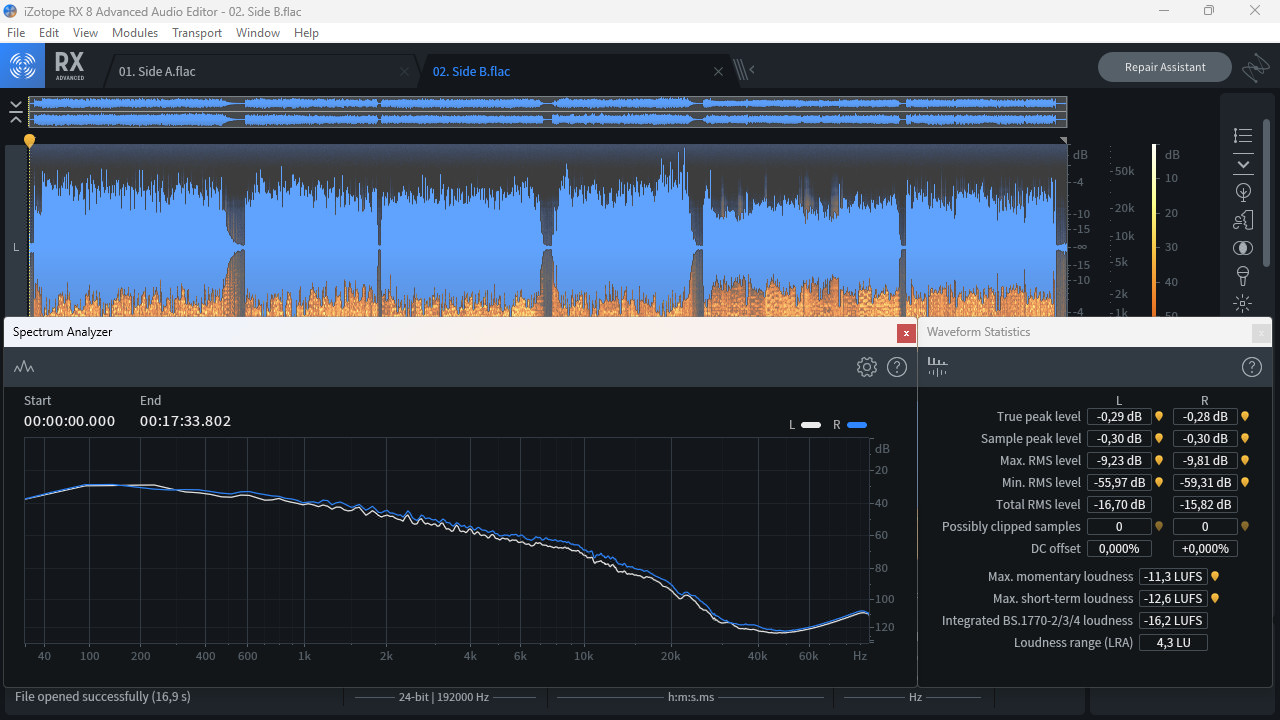Viewport: 1280px width, 720px height.
Task: Expand the module category chevron in sidebar
Action: point(1243,164)
